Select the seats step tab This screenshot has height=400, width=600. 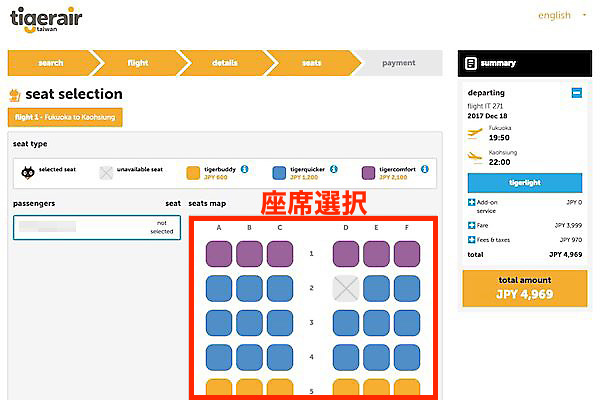(311, 63)
